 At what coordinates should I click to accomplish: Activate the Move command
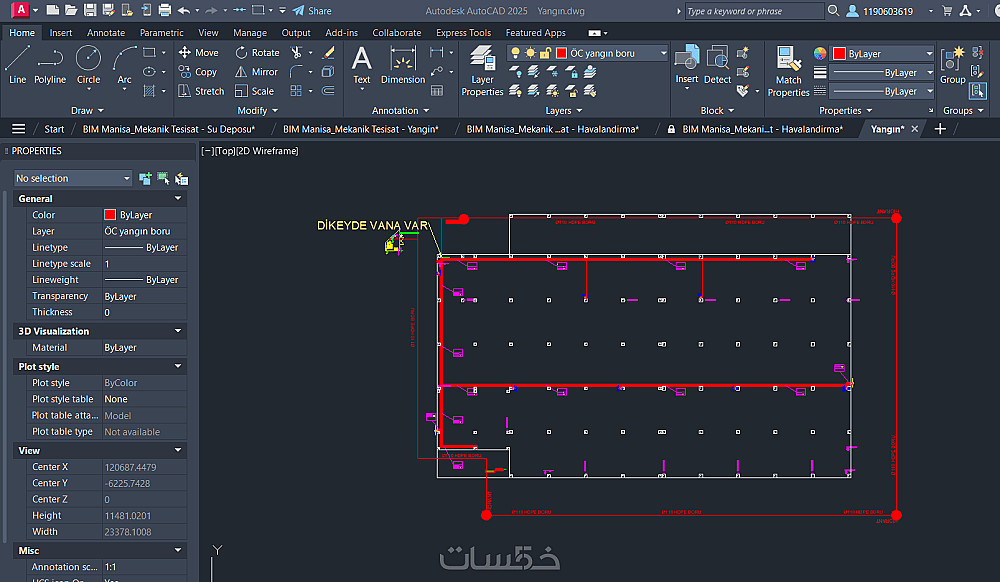pyautogui.click(x=198, y=52)
